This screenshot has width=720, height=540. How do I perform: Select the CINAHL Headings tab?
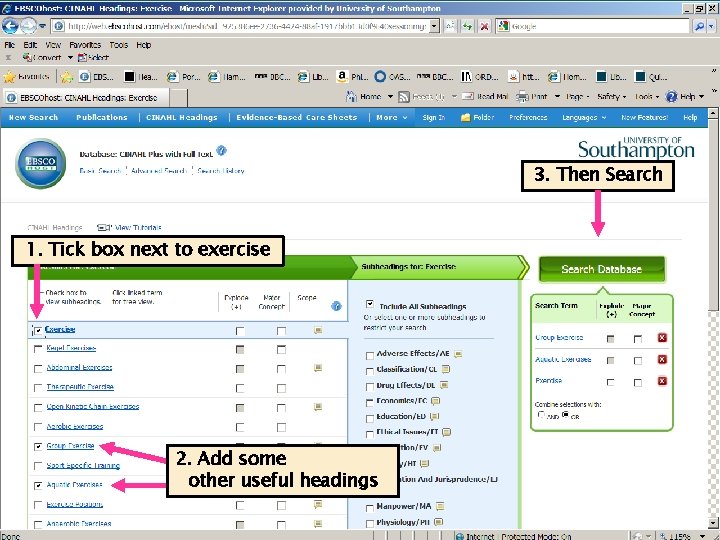181,118
